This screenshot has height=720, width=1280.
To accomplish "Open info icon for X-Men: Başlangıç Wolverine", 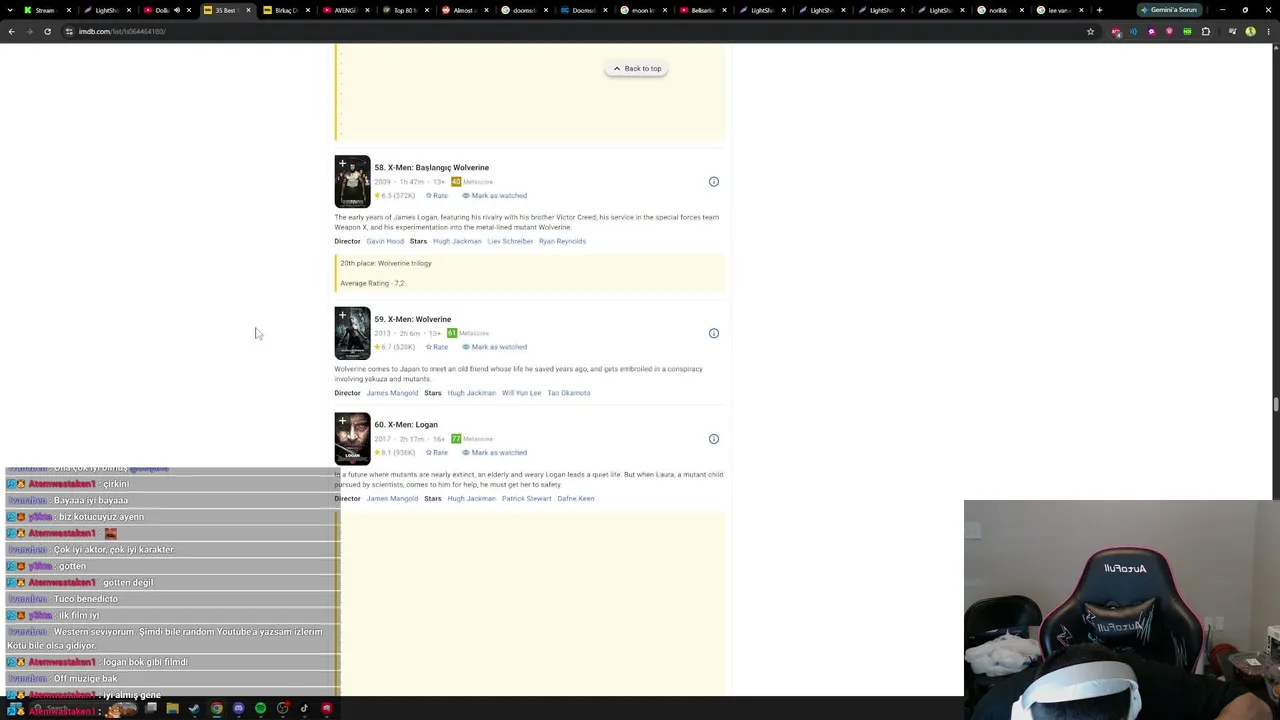I will pyautogui.click(x=714, y=182).
